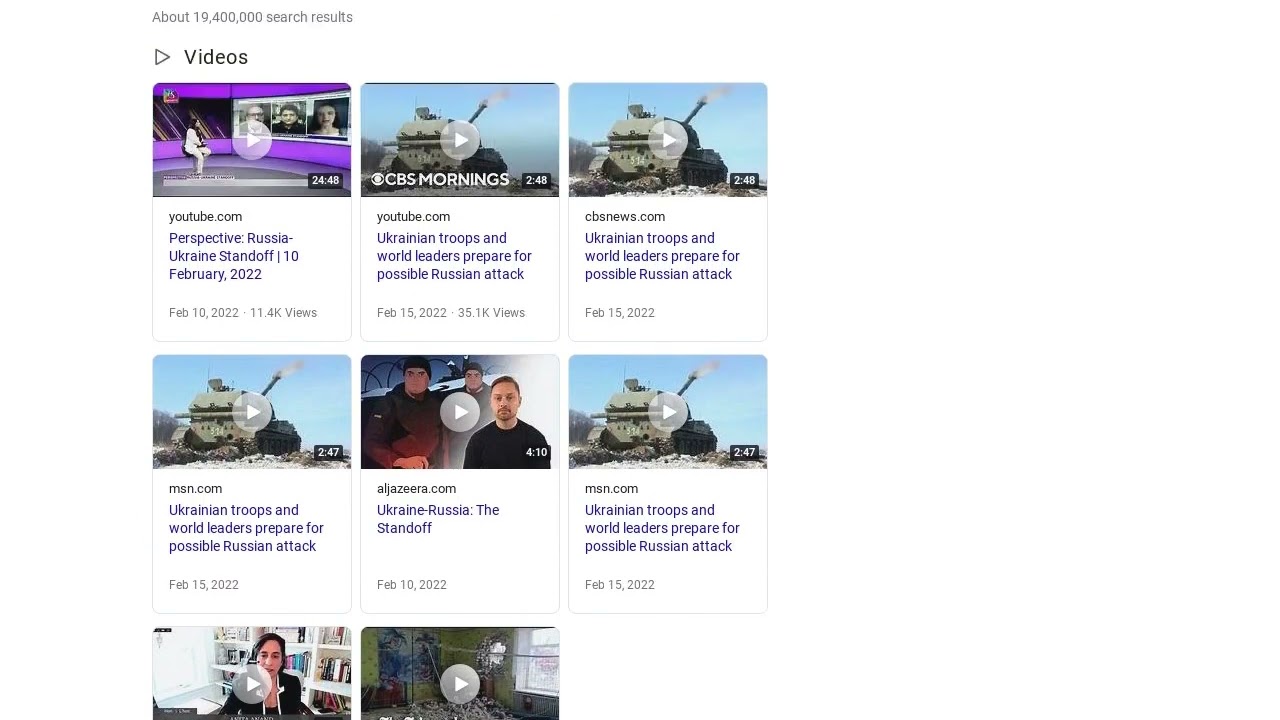Click the 24:48 duration badge
Screen dimensions: 1280x720
pyautogui.click(x=326, y=181)
